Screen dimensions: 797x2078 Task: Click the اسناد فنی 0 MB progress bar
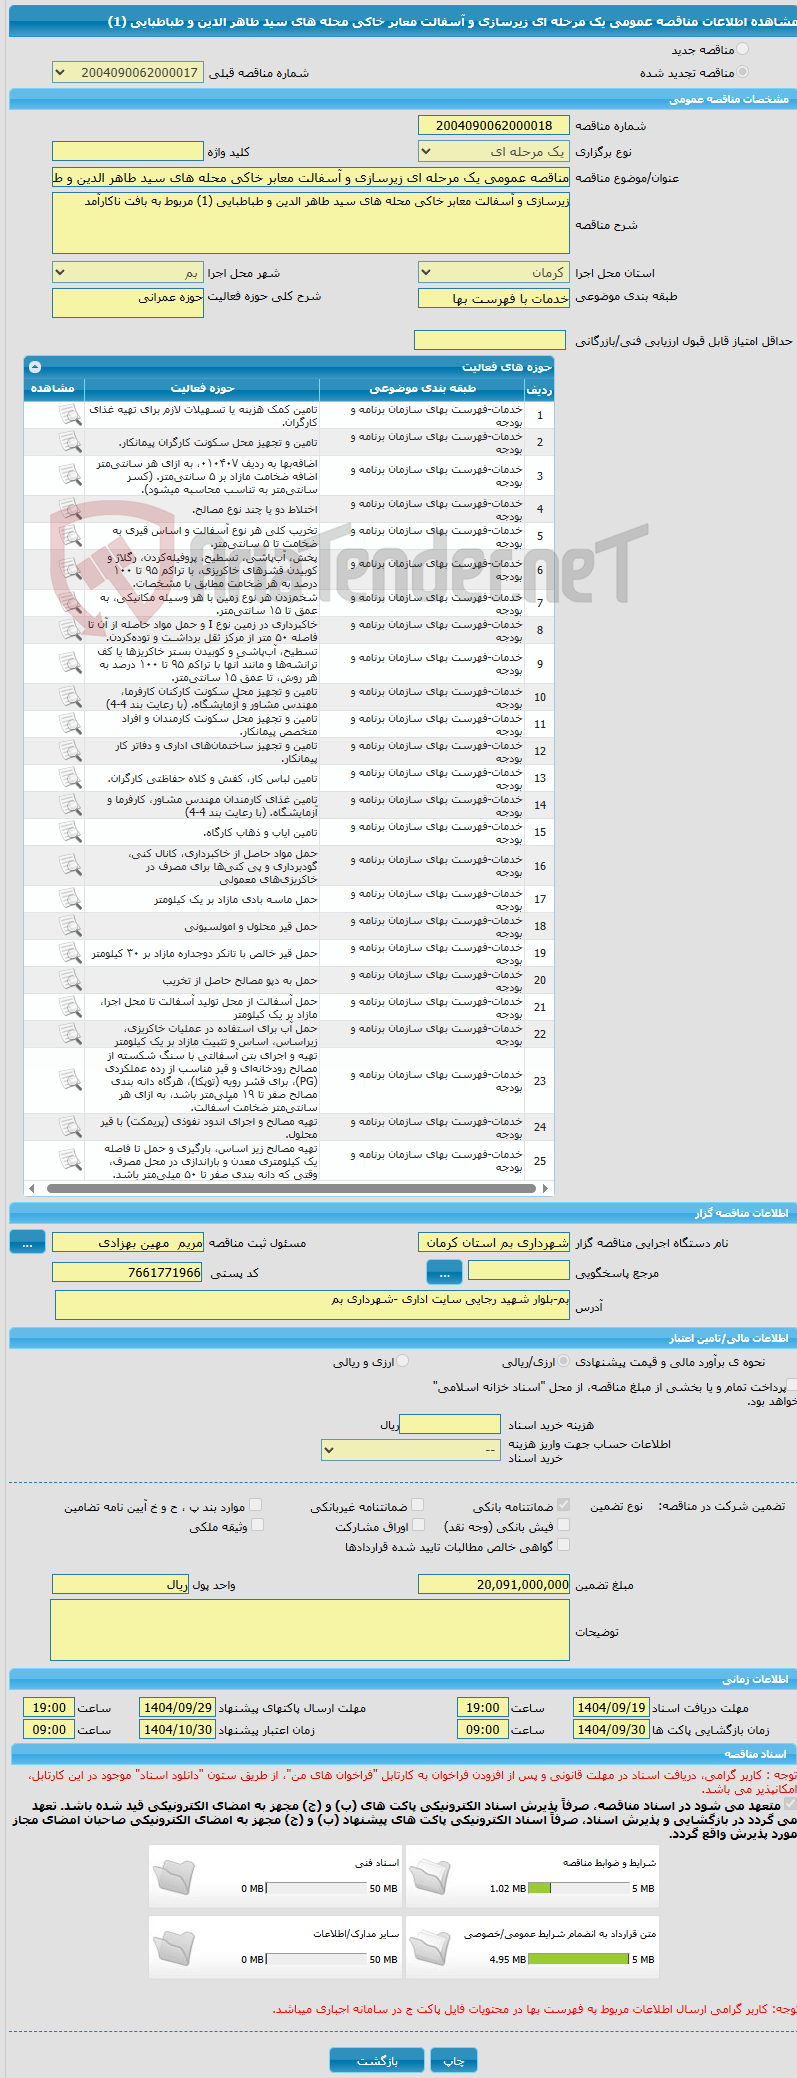click(x=317, y=1888)
